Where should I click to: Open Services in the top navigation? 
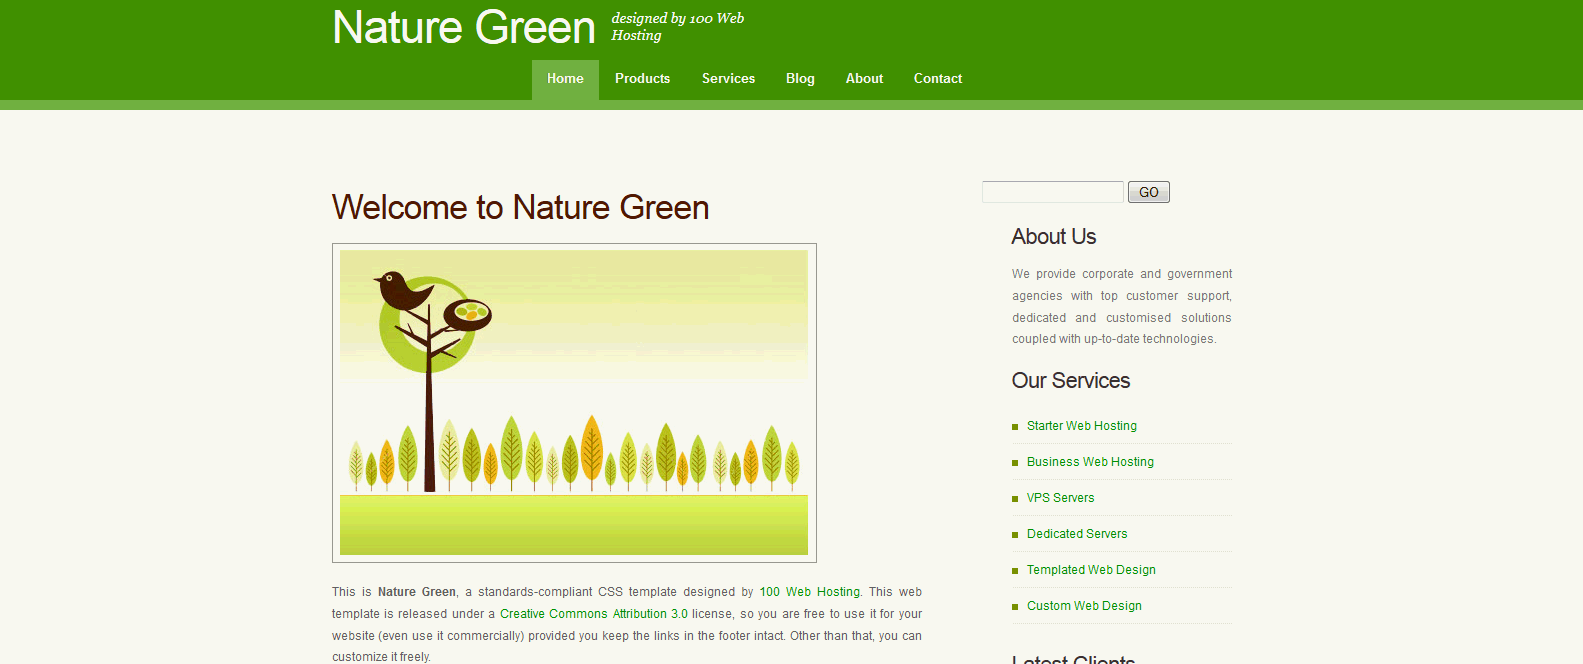(x=728, y=79)
